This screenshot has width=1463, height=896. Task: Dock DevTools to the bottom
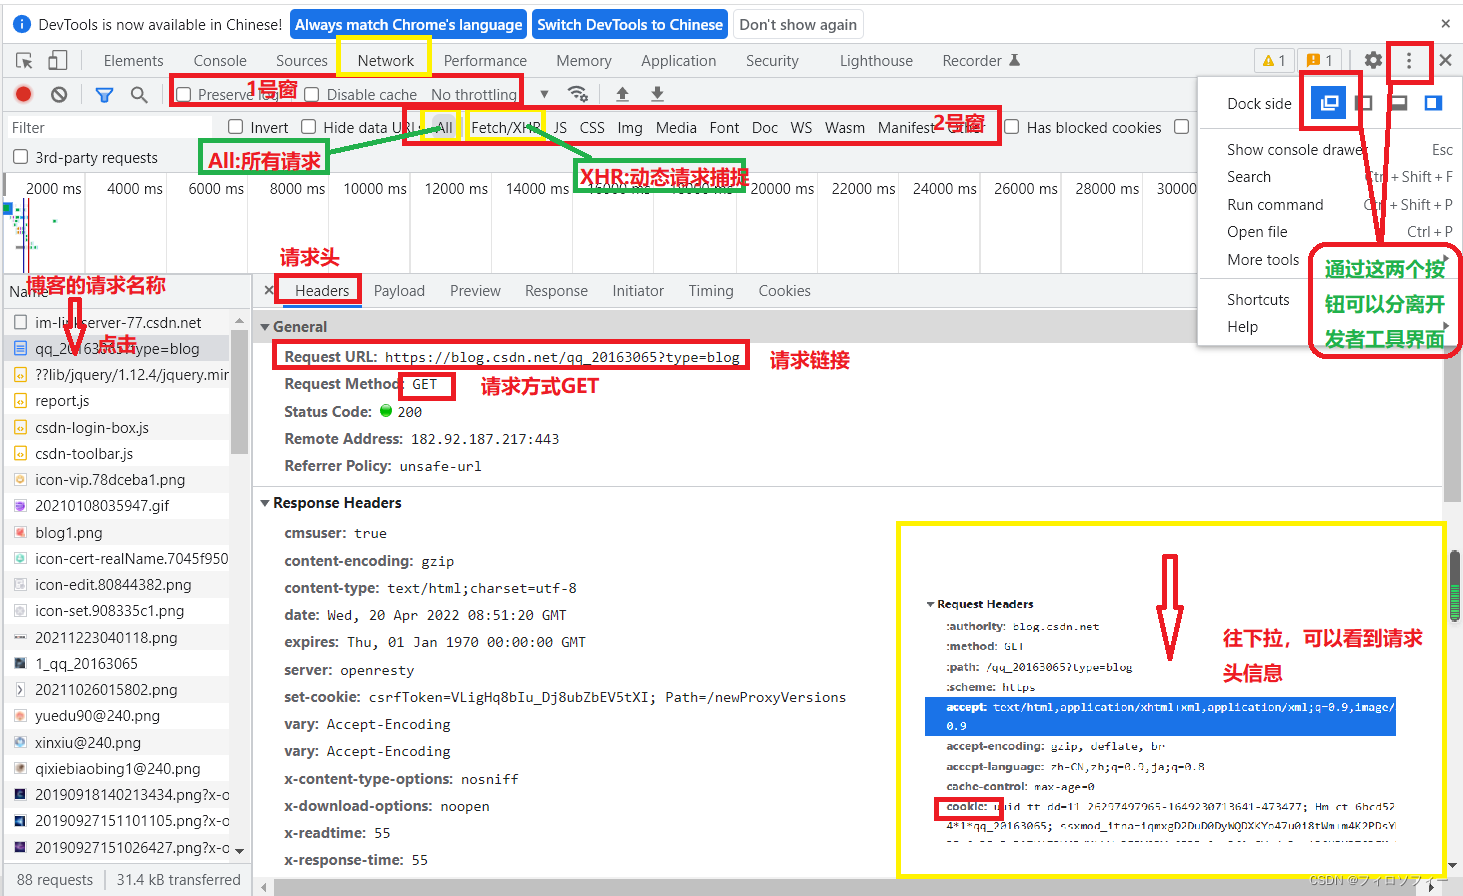tap(1399, 103)
